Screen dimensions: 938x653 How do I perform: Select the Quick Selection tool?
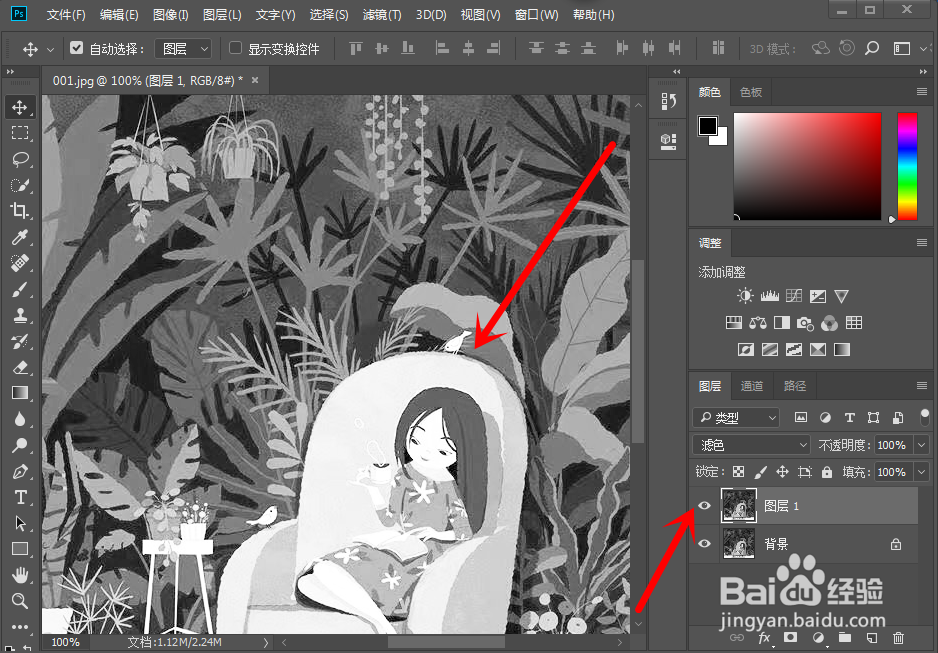pyautogui.click(x=20, y=185)
